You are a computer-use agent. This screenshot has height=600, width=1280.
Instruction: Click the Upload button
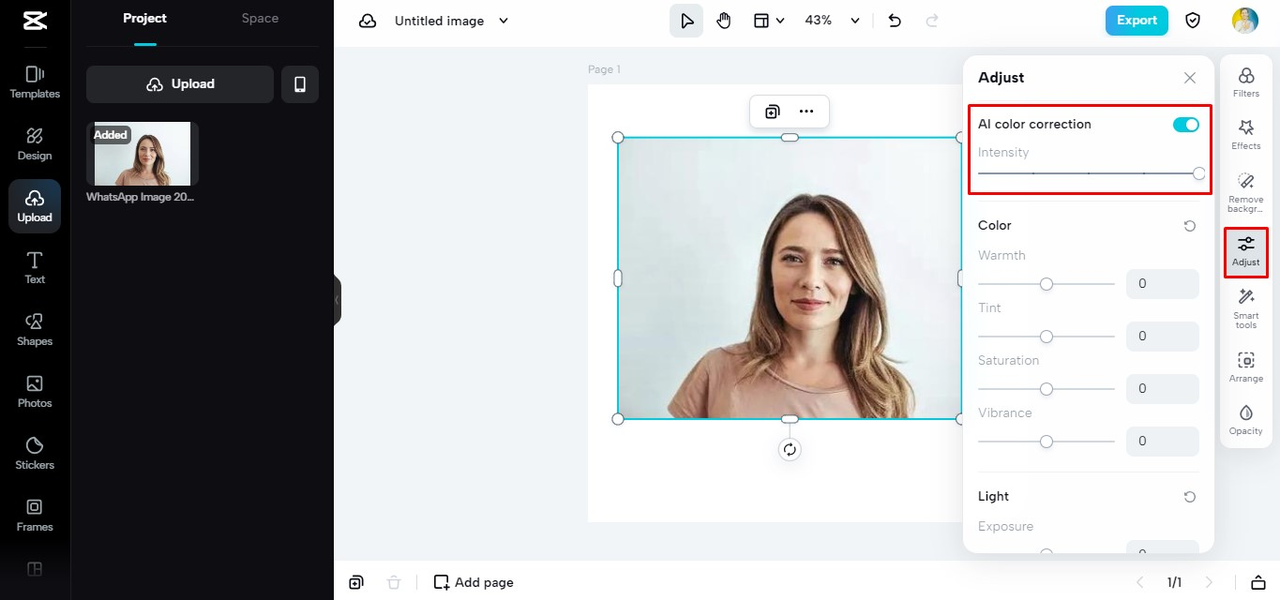[x=180, y=84]
